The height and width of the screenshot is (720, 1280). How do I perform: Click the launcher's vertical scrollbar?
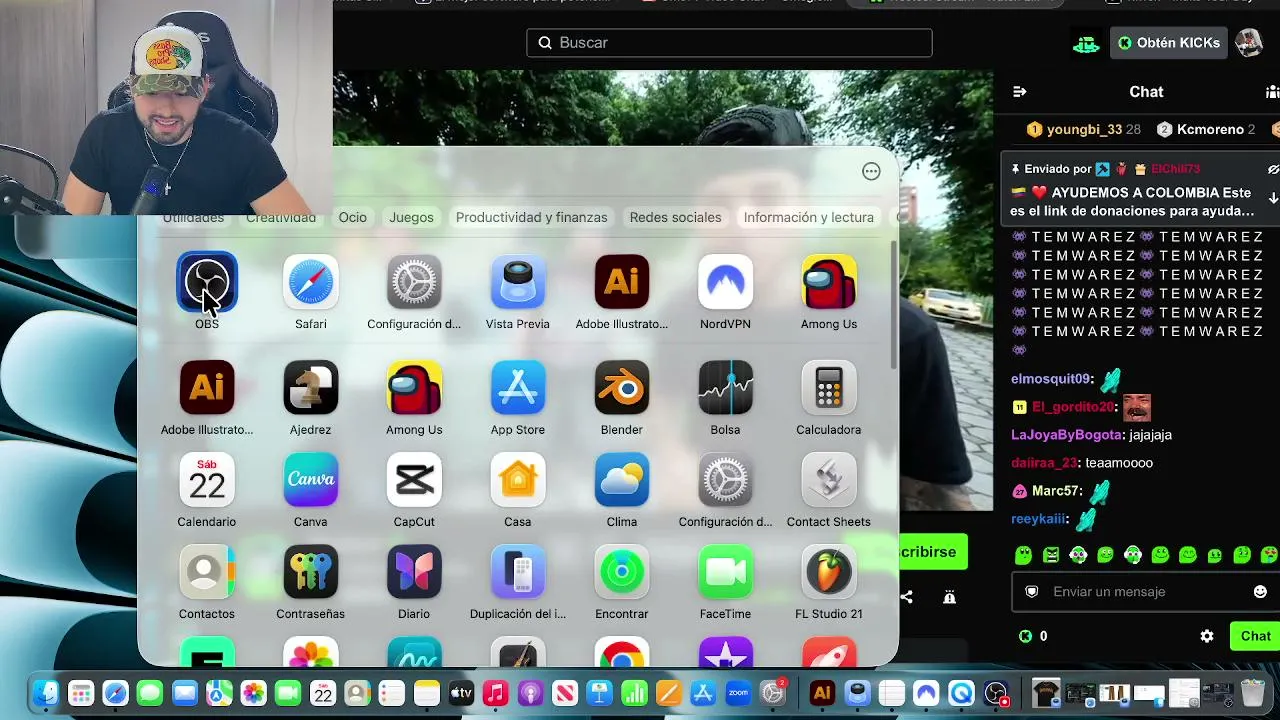pyautogui.click(x=894, y=305)
